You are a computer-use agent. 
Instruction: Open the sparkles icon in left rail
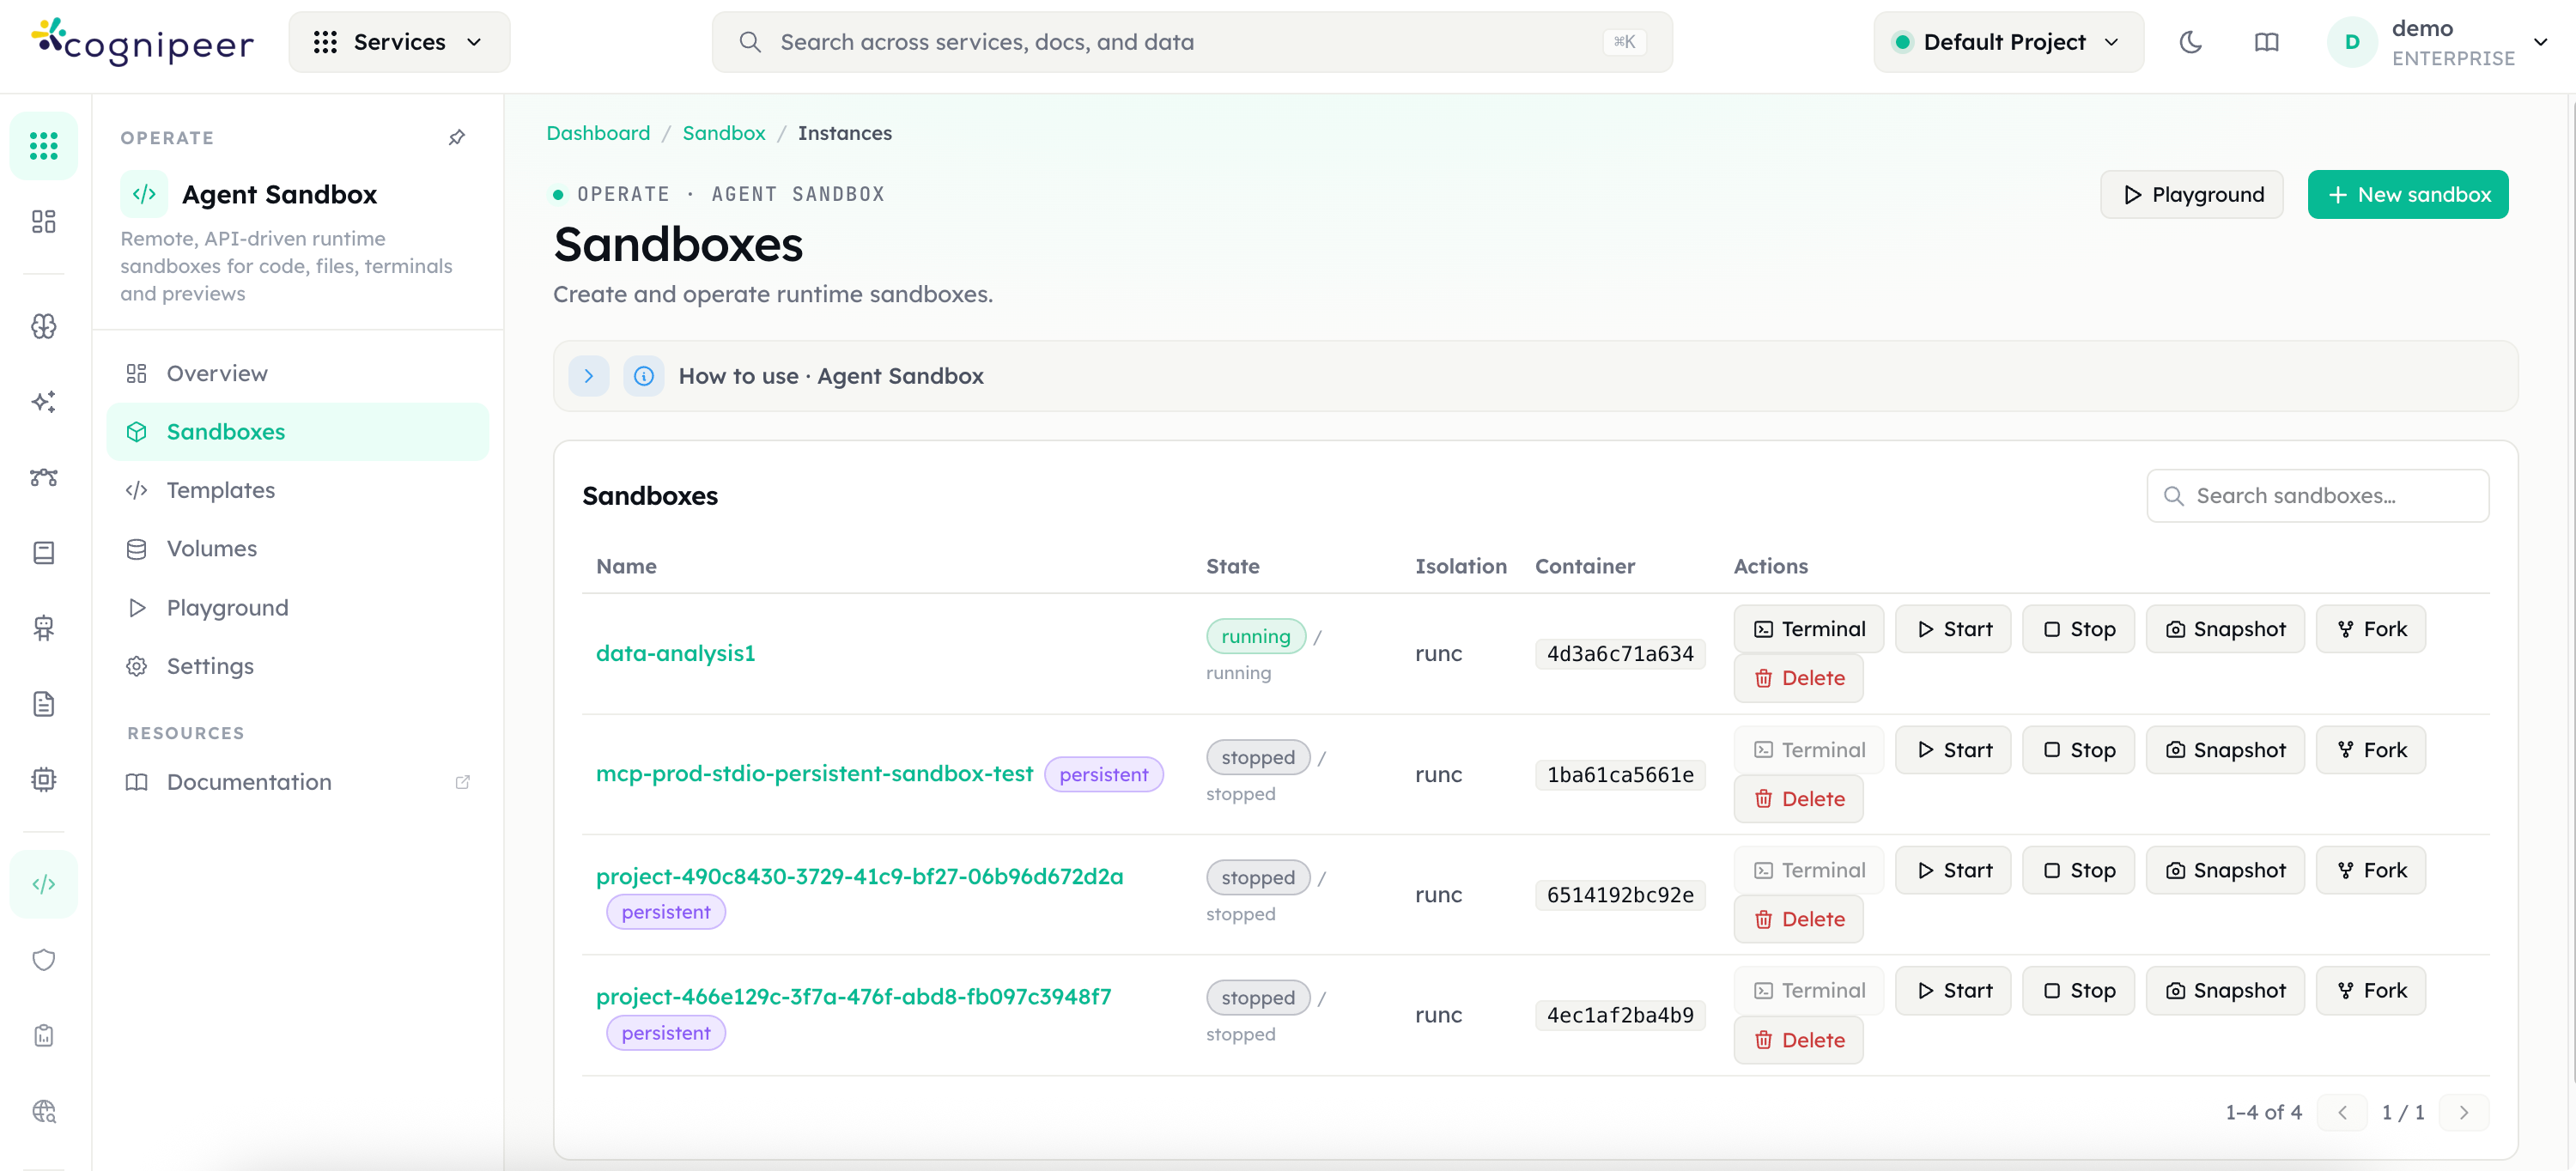pos(44,401)
